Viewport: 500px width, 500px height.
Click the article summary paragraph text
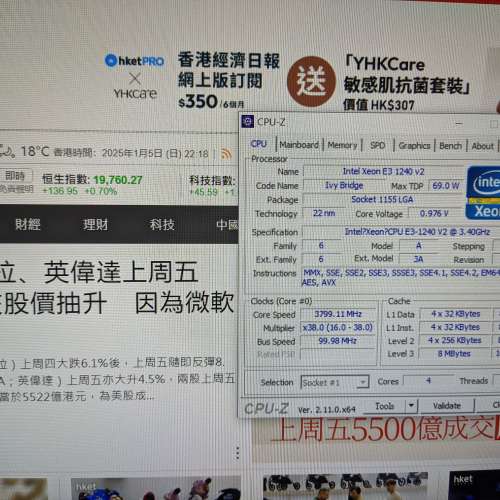(117, 379)
